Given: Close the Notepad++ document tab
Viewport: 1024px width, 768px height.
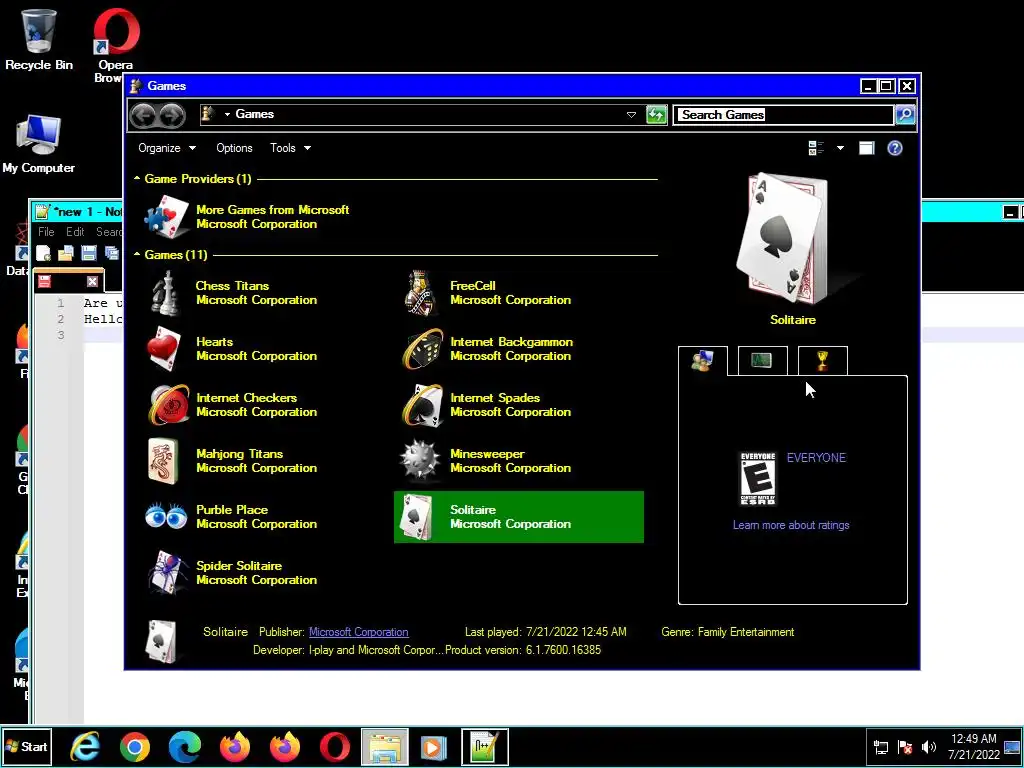Looking at the screenshot, I should 93,281.
